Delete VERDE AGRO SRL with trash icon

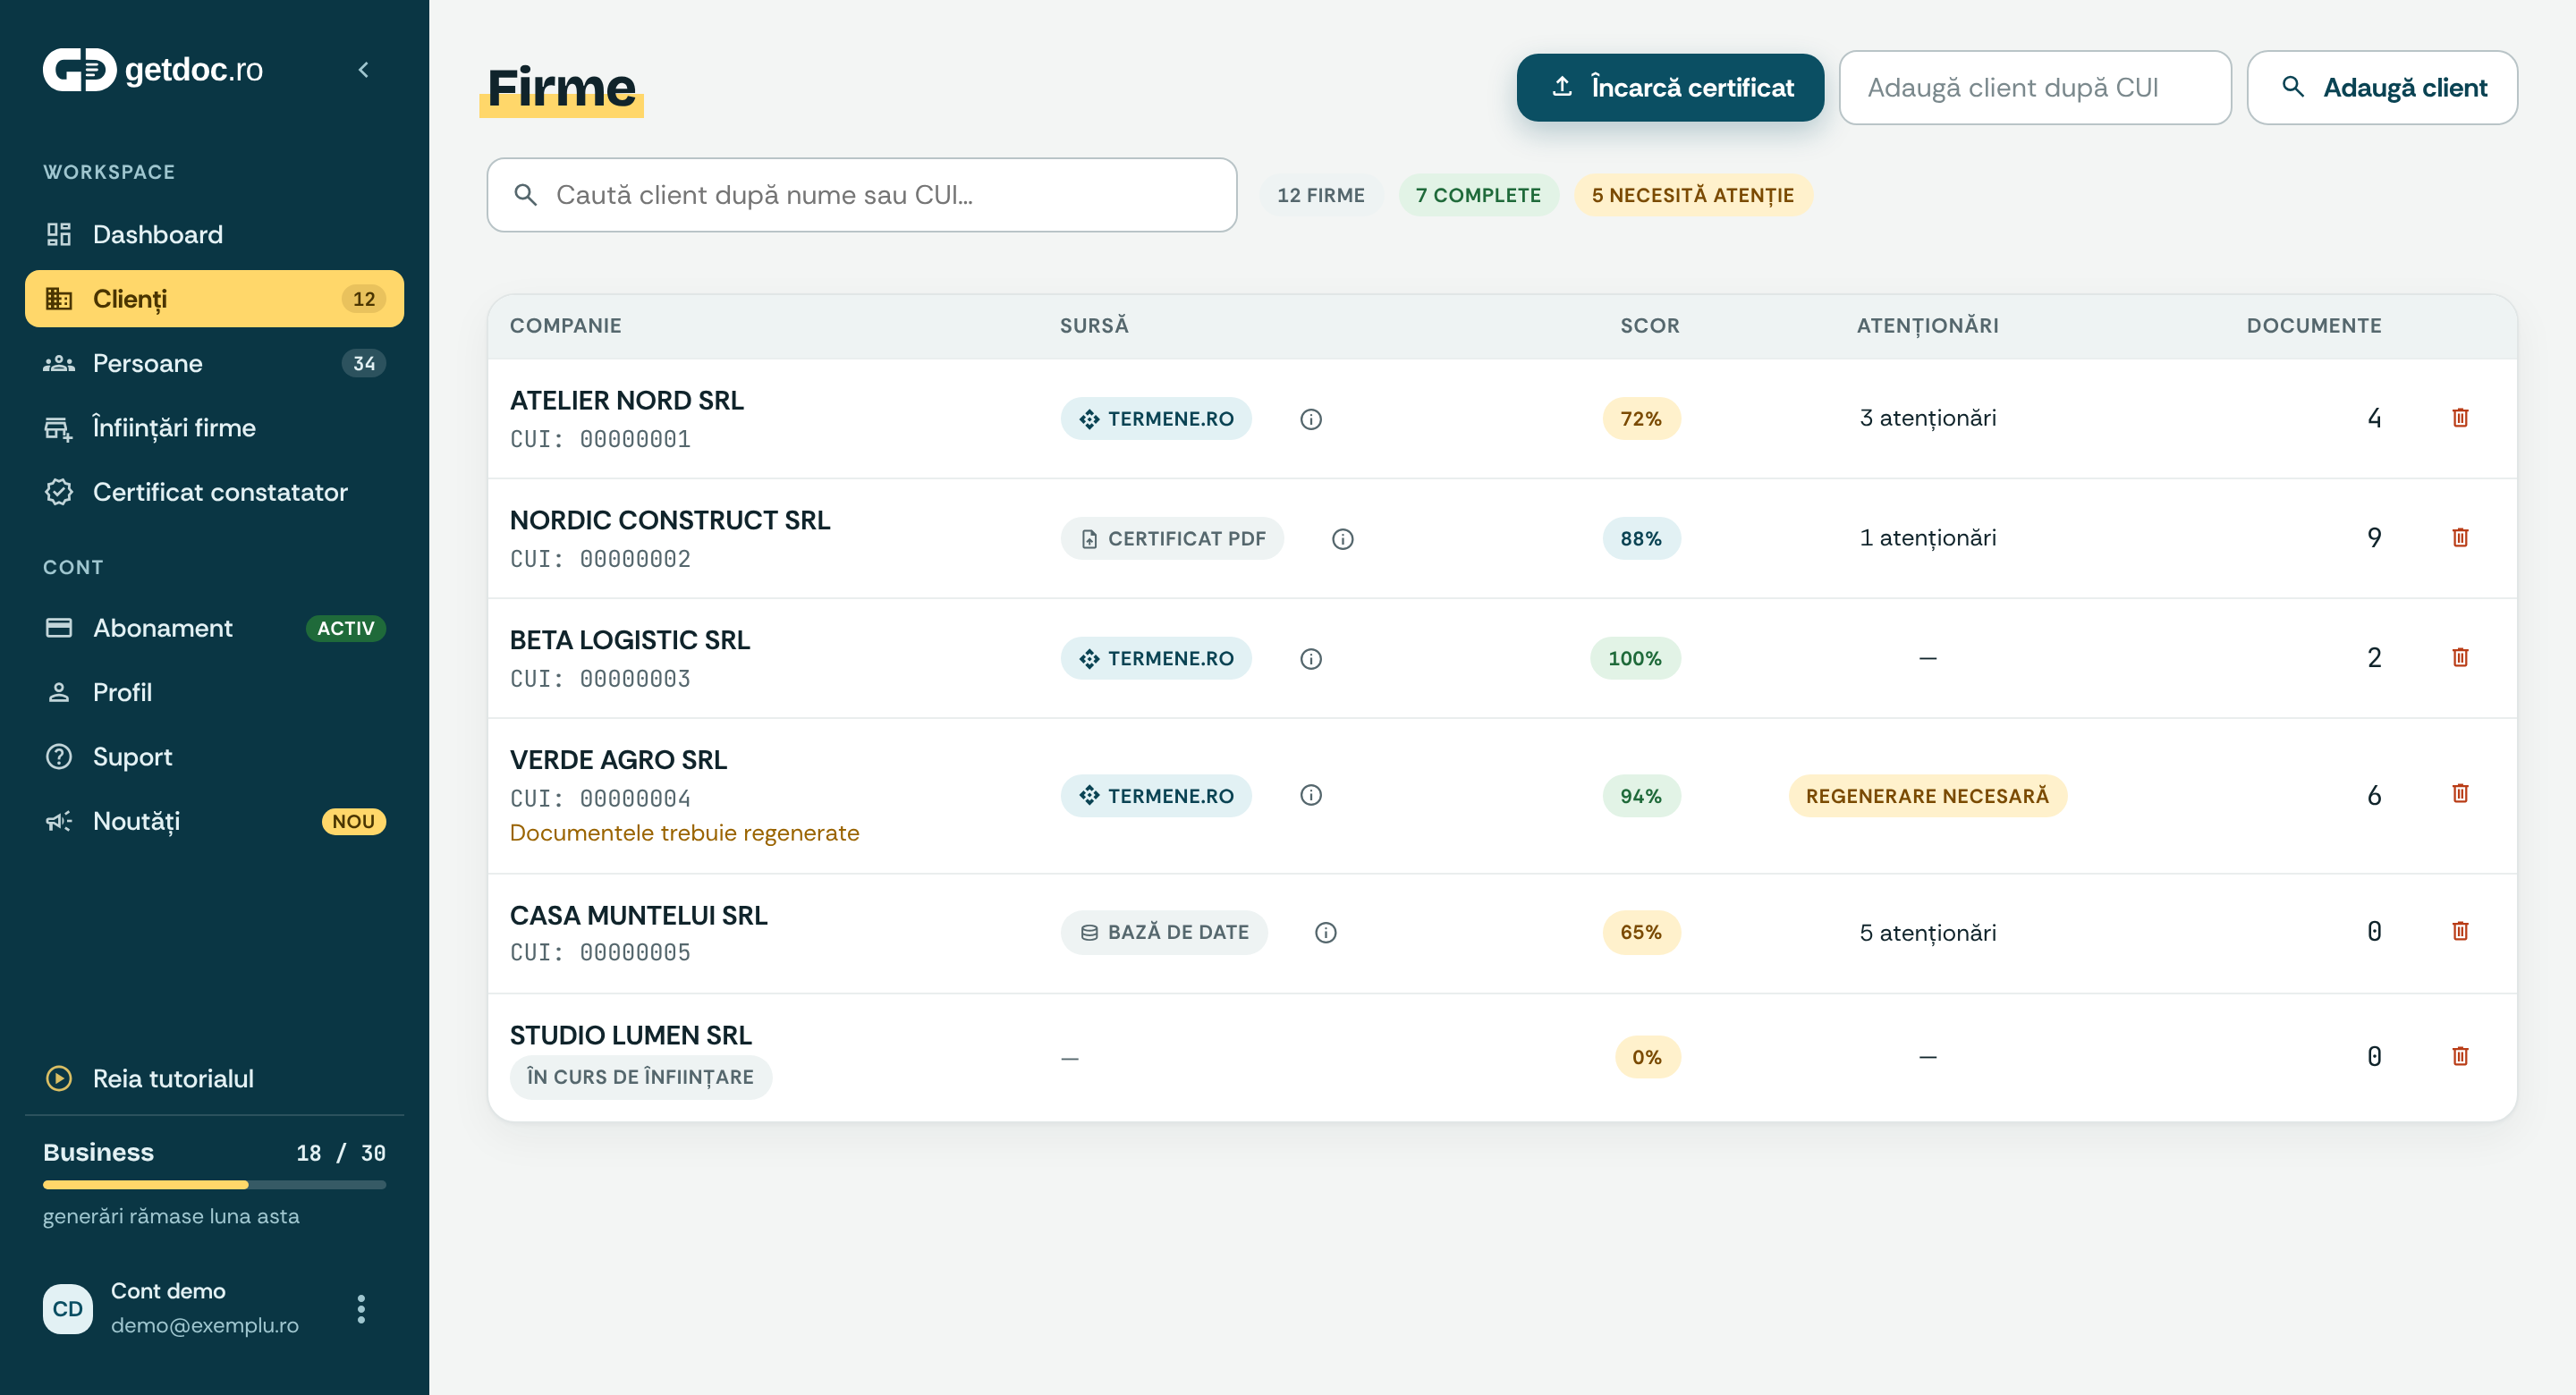tap(2461, 793)
